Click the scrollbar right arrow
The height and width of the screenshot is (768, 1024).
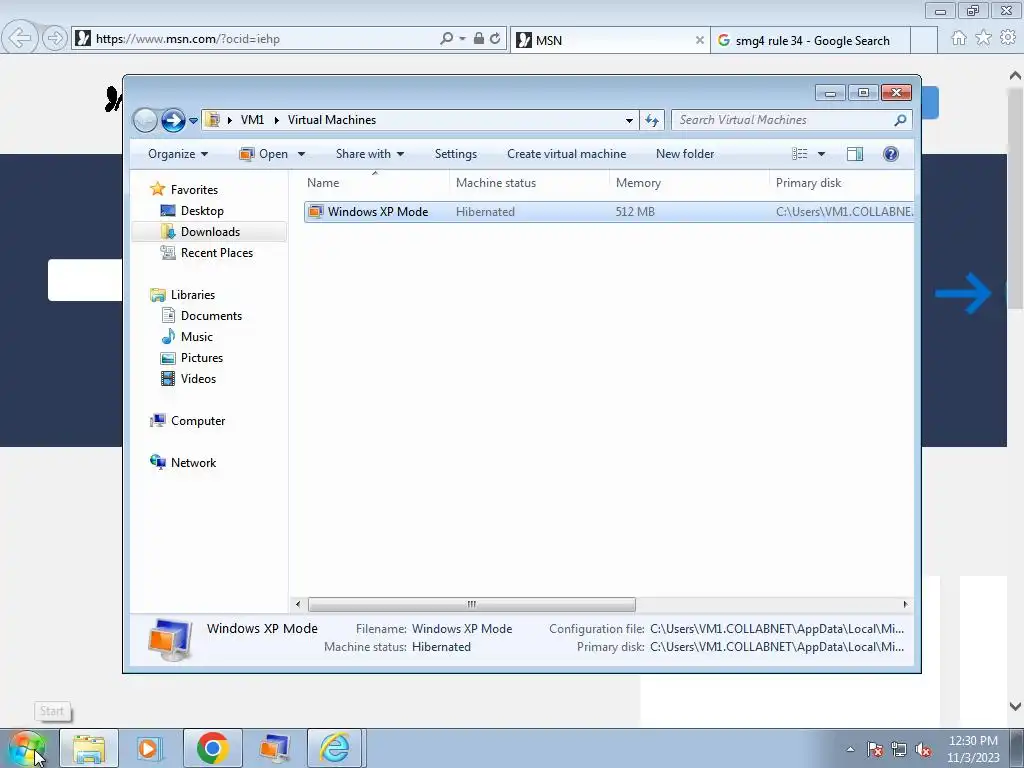905,604
